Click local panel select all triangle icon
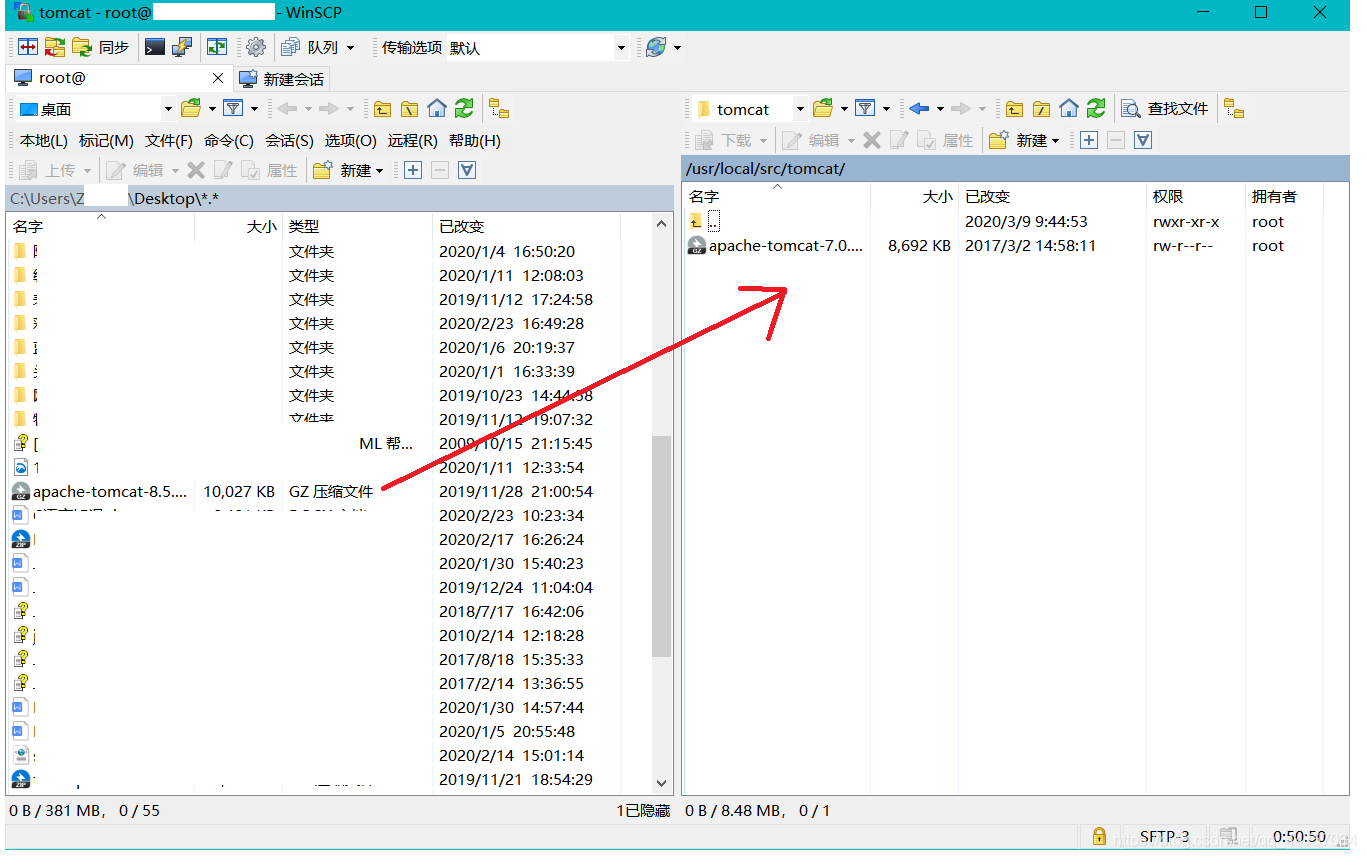Image resolution: width=1367 pixels, height=859 pixels. [x=467, y=171]
